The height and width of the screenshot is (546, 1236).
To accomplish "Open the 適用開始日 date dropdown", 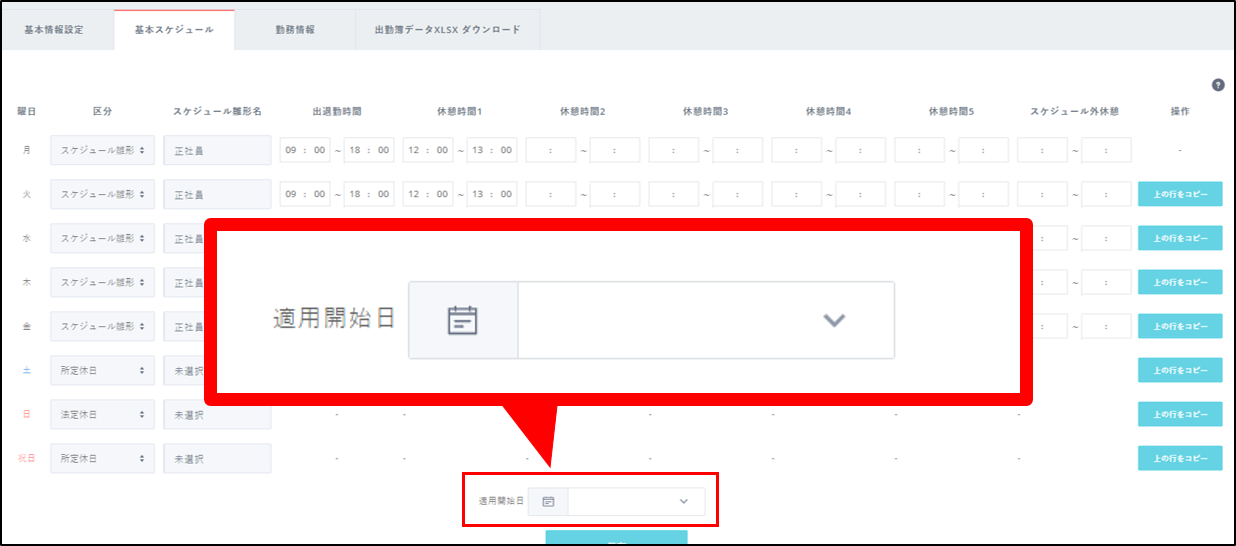I will 636,502.
